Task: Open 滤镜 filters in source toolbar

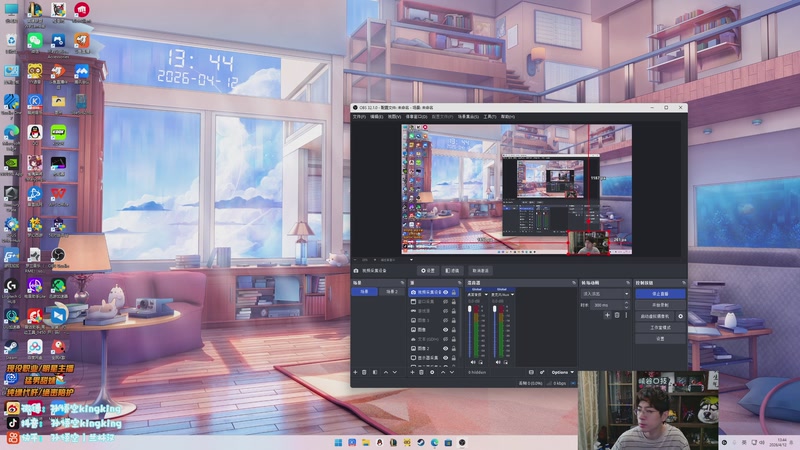Action: tap(453, 270)
